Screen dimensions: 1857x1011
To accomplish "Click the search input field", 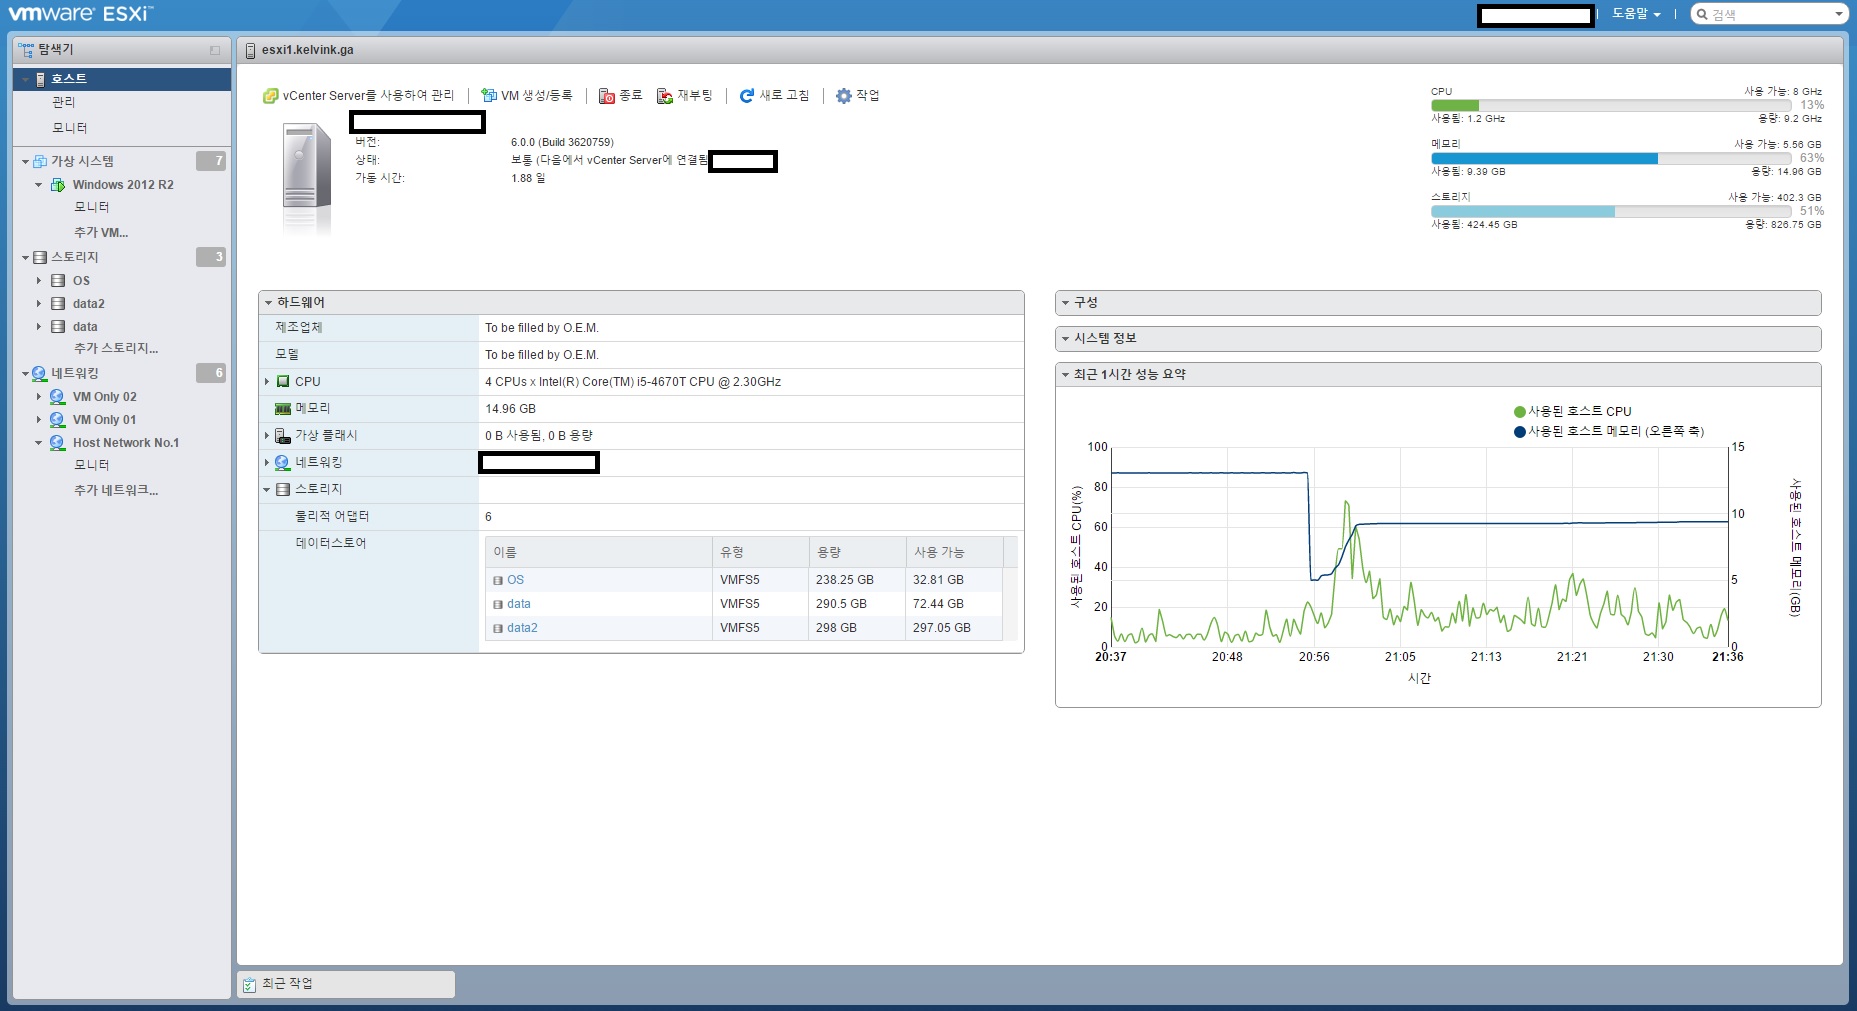I will pyautogui.click(x=1769, y=14).
